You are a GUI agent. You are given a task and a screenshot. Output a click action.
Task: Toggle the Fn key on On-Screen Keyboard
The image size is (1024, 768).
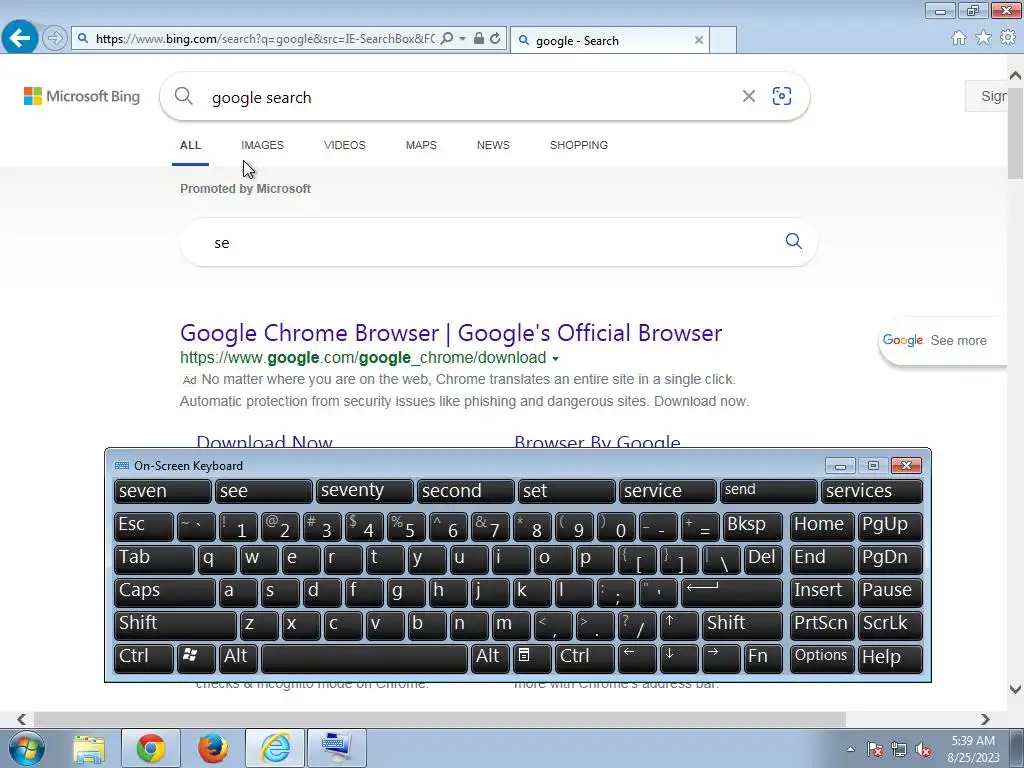tap(763, 658)
